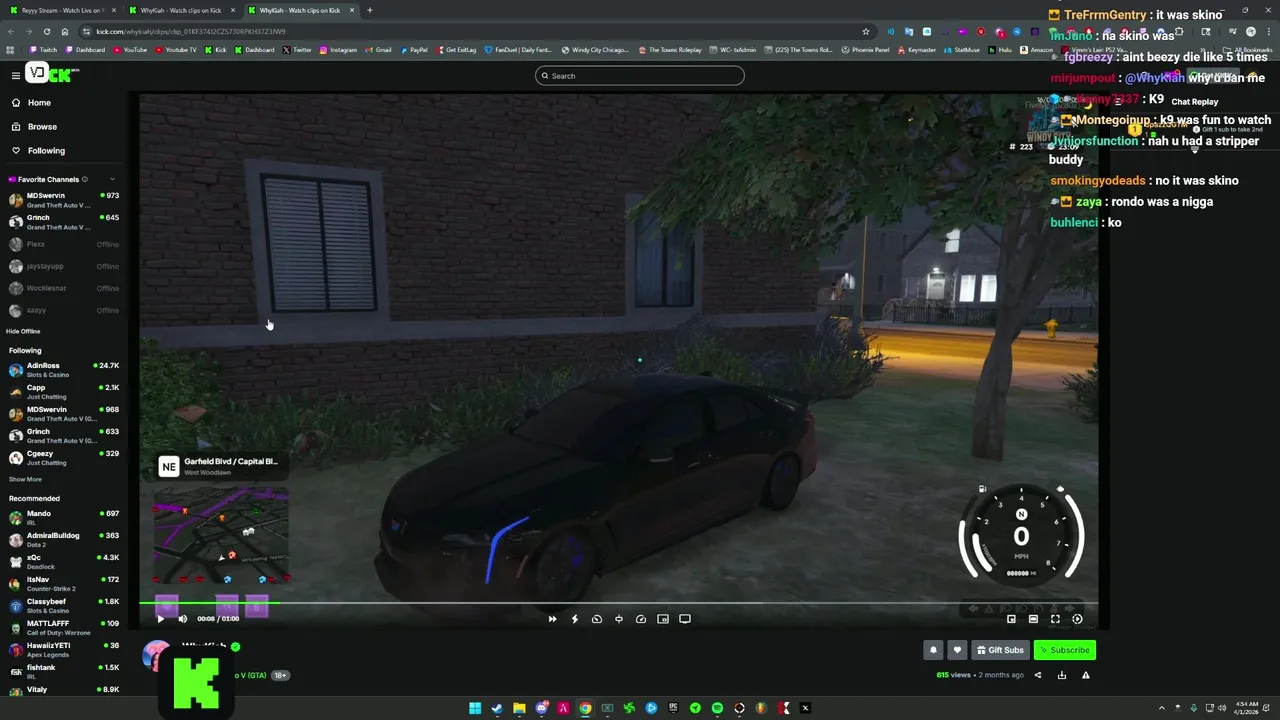Open the hamburger sidebar menu
Image resolution: width=1280 pixels, height=720 pixels.
tap(15, 75)
